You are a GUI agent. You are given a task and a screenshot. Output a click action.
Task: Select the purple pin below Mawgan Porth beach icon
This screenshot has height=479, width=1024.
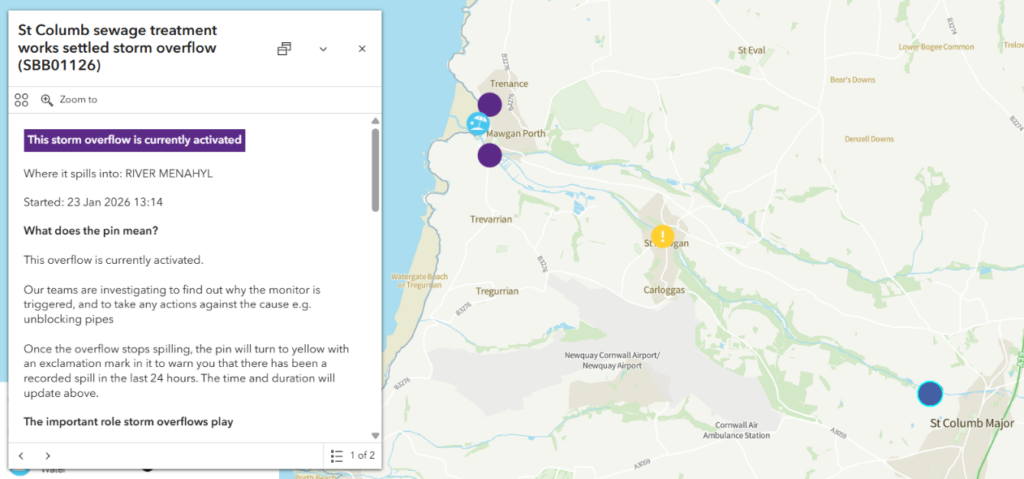[489, 155]
